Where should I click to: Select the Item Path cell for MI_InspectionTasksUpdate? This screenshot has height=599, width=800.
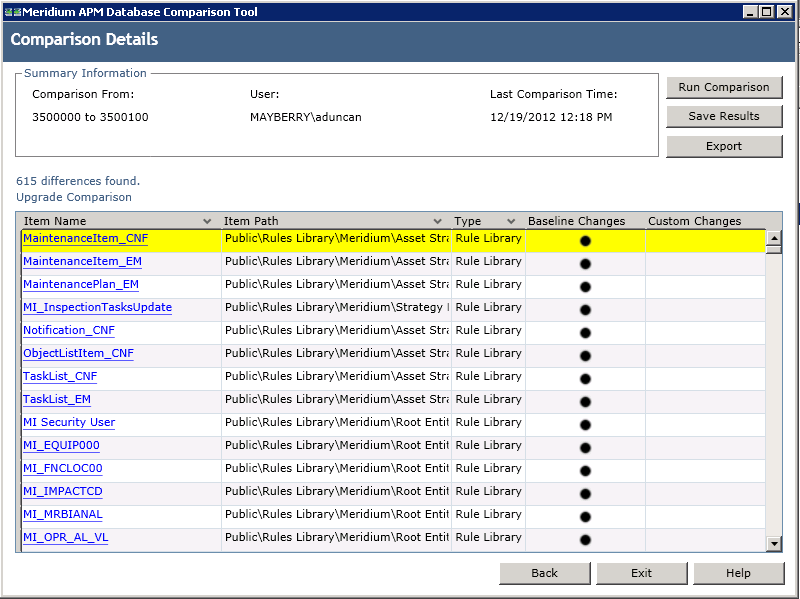coord(336,310)
